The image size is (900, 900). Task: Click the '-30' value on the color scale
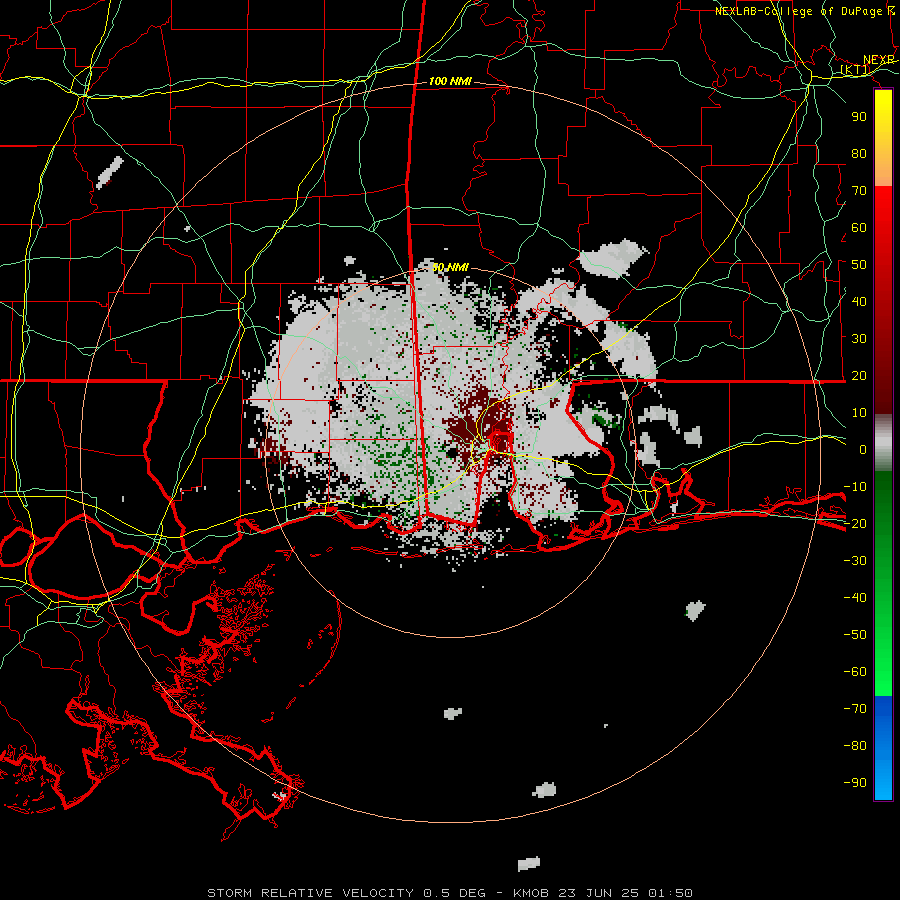pyautogui.click(x=855, y=560)
